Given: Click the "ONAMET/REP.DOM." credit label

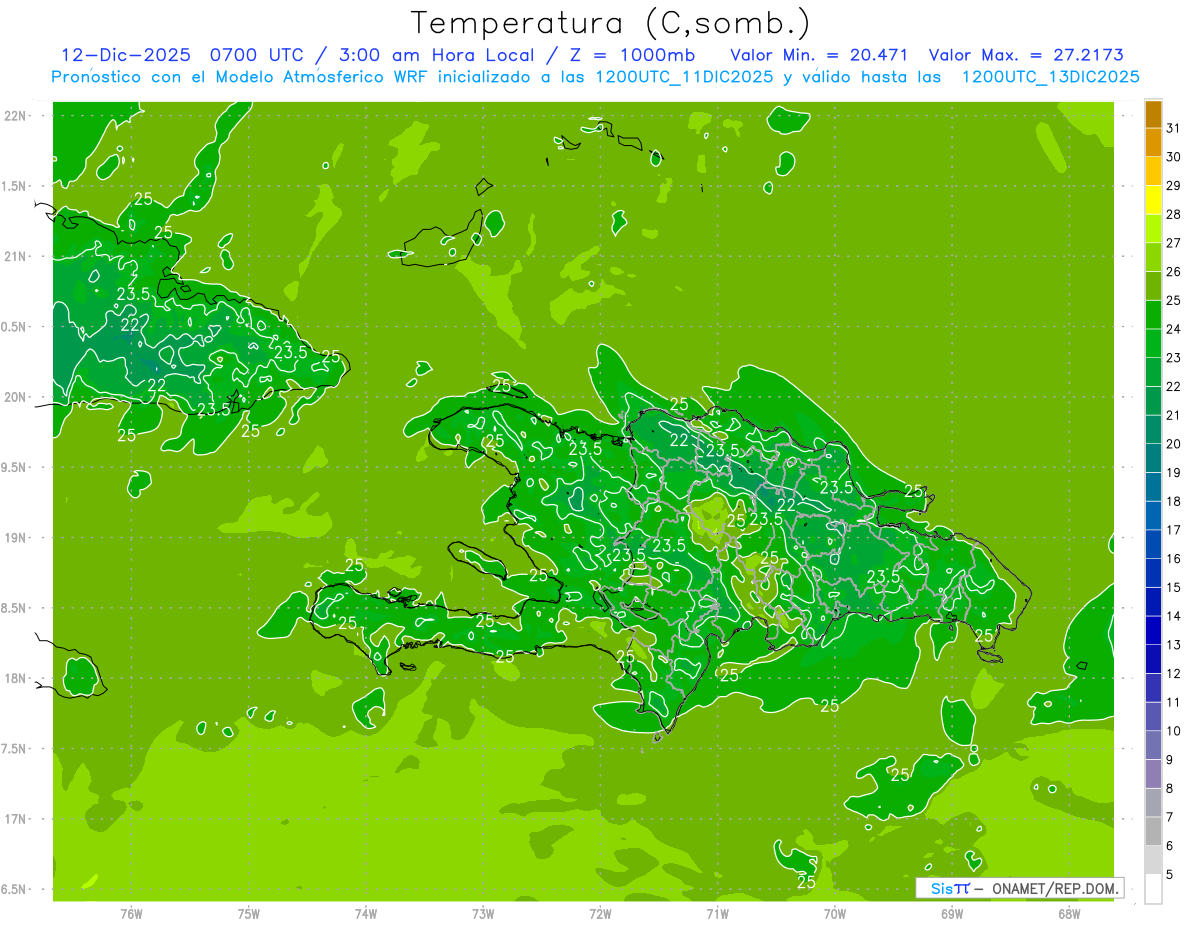Looking at the screenshot, I should [1055, 888].
